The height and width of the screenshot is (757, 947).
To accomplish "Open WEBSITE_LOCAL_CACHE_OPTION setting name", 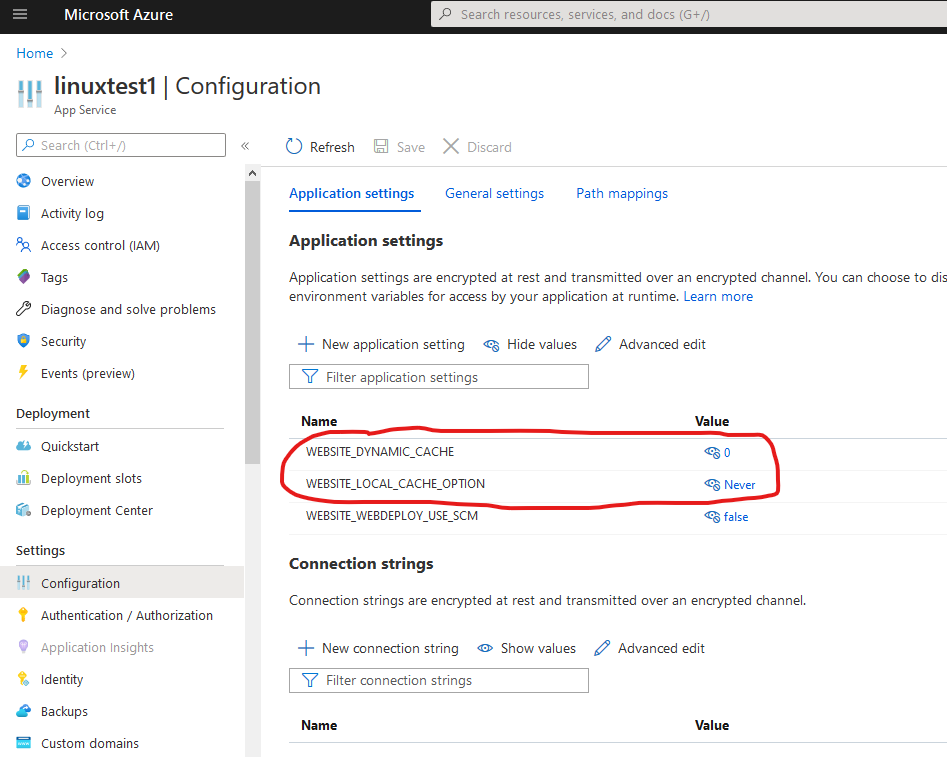I will click(x=396, y=484).
